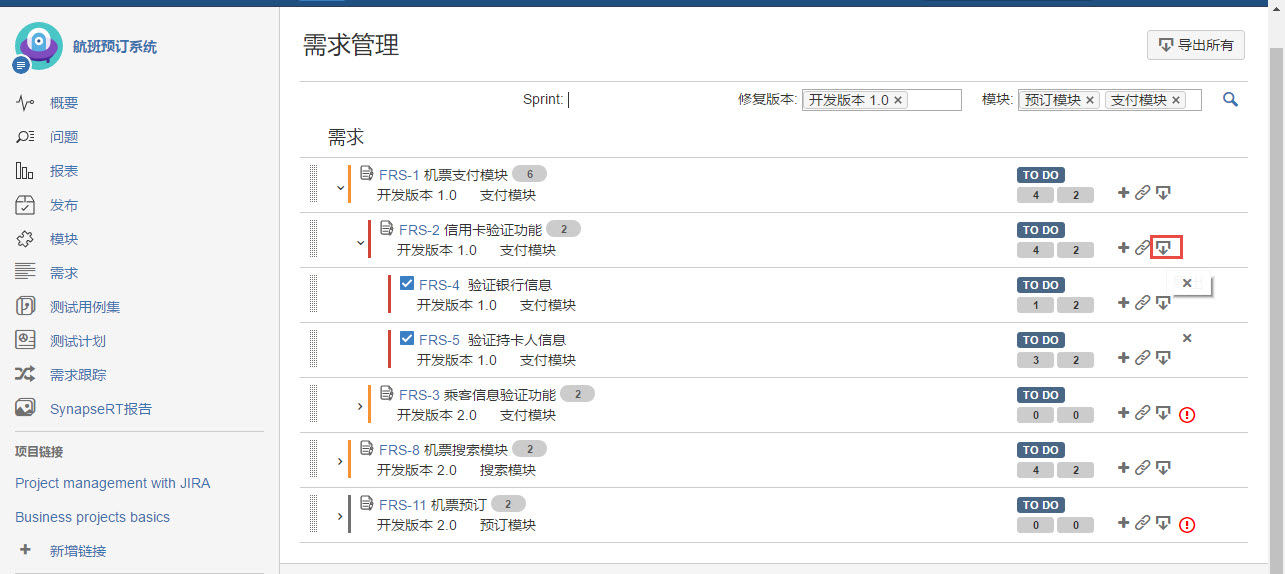Screen dimensions: 1285x574
Task: Open the 报表 sidebar item
Action: click(x=64, y=171)
